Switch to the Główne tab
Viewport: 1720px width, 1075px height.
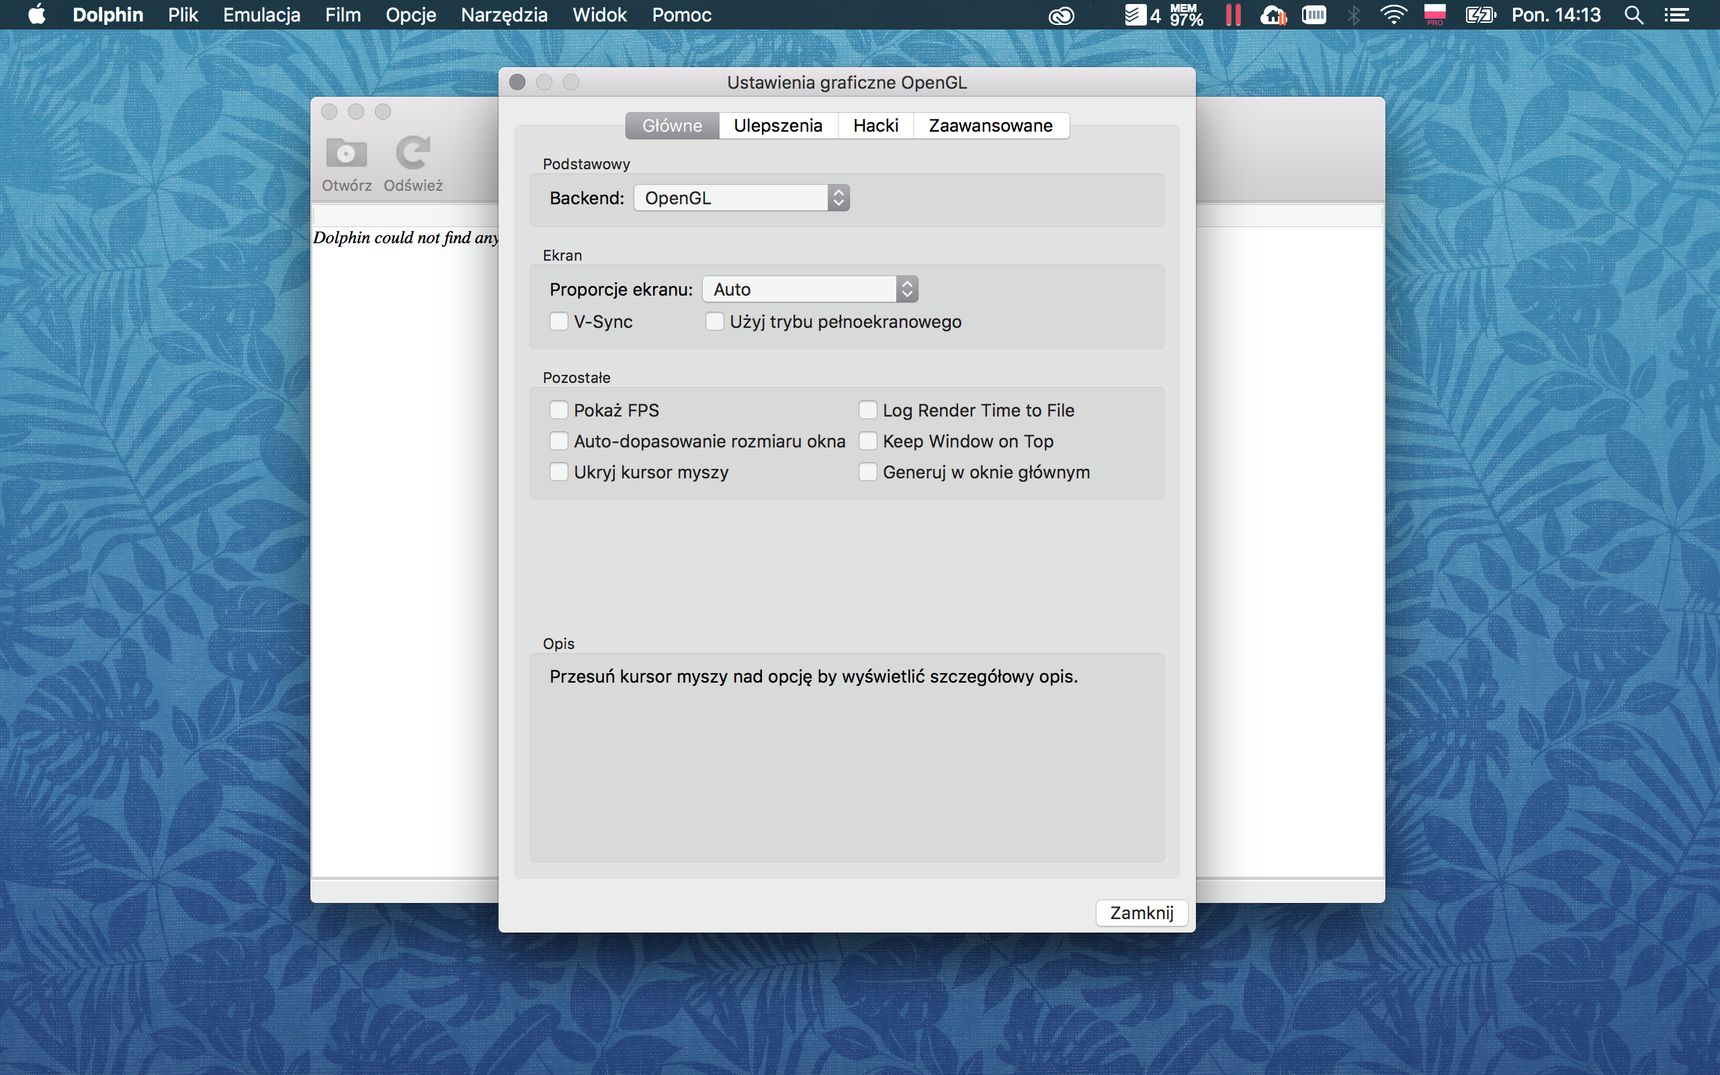[x=672, y=125]
